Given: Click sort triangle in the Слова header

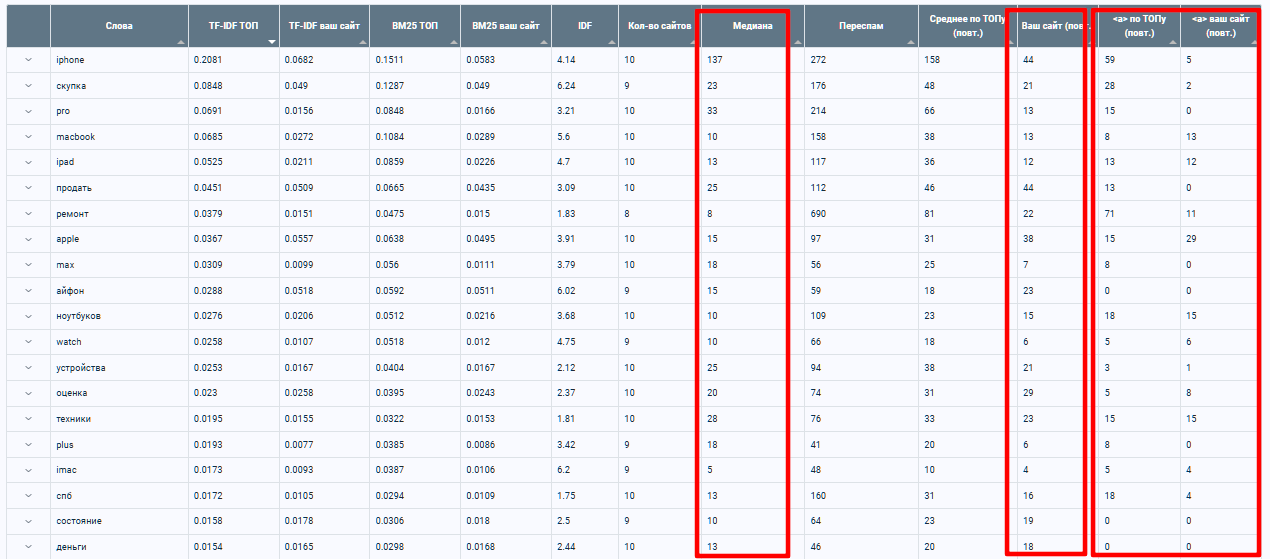Looking at the screenshot, I should point(181,43).
